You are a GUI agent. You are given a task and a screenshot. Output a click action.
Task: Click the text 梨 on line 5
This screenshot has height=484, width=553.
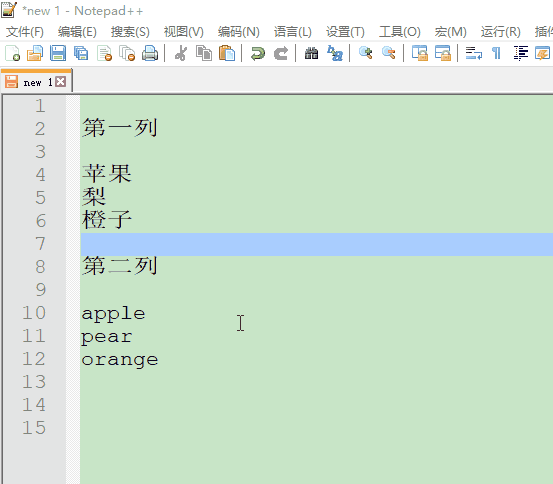[x=94, y=196]
